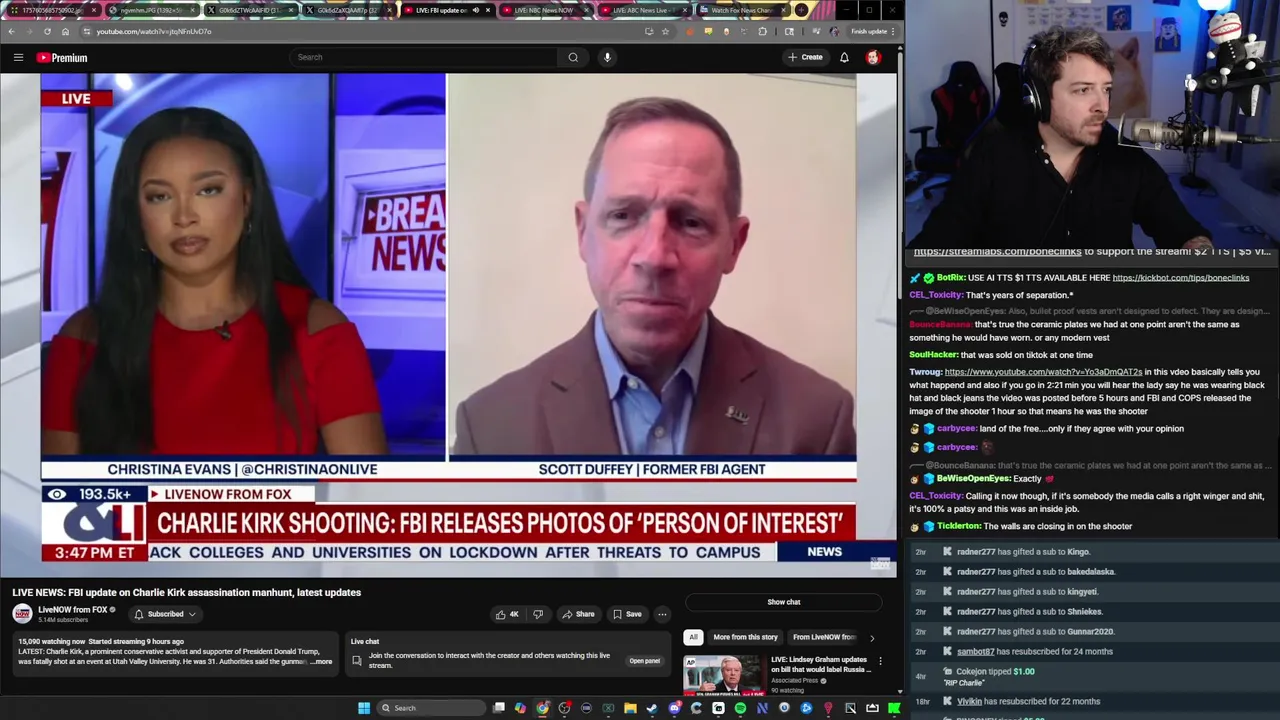Mute the FBI update tab speaker icon
Viewport: 1280px width, 720px height.
point(476,10)
